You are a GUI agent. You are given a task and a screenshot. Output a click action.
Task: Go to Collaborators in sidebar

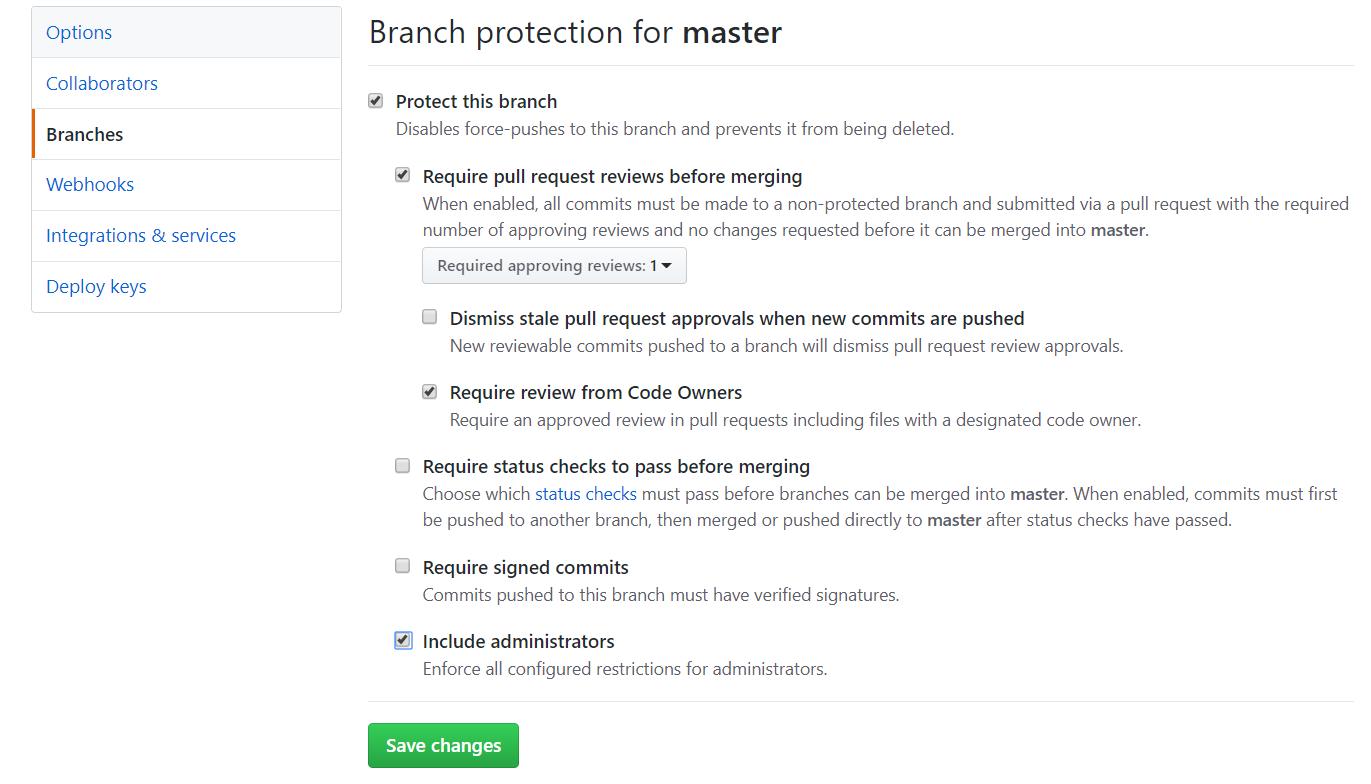[102, 83]
